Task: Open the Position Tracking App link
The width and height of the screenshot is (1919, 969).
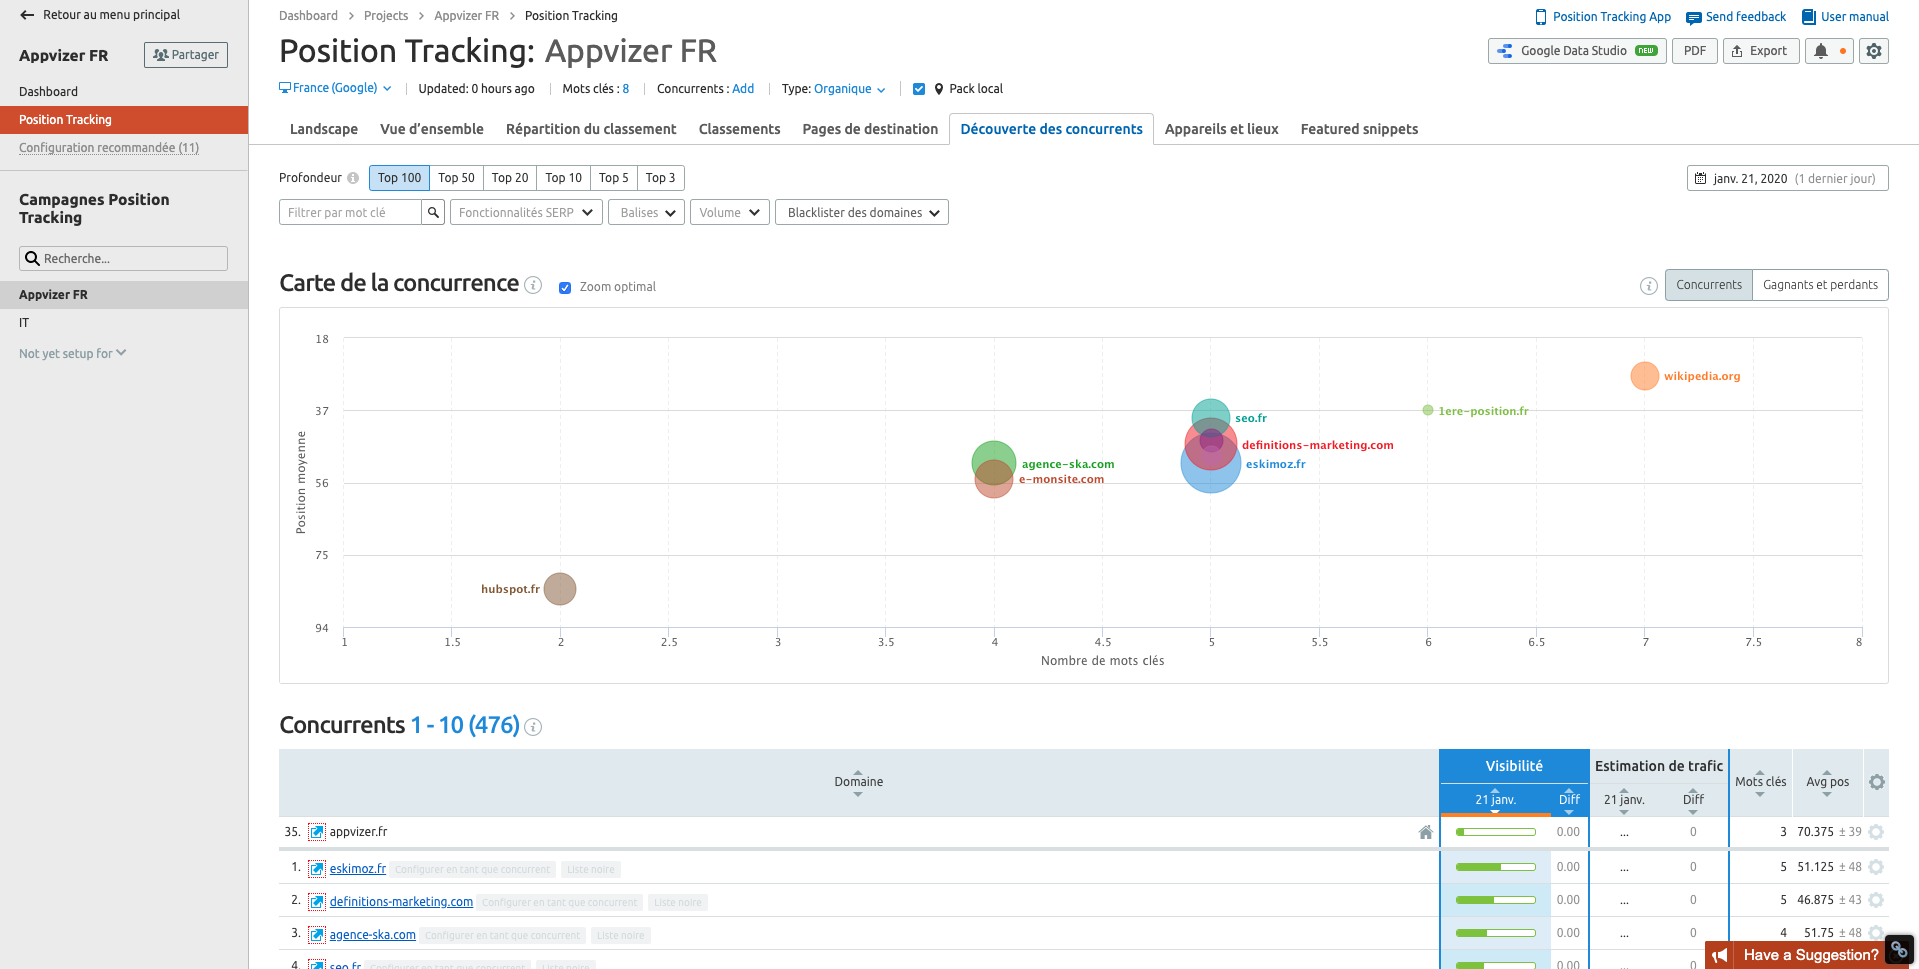Action: coord(1603,17)
